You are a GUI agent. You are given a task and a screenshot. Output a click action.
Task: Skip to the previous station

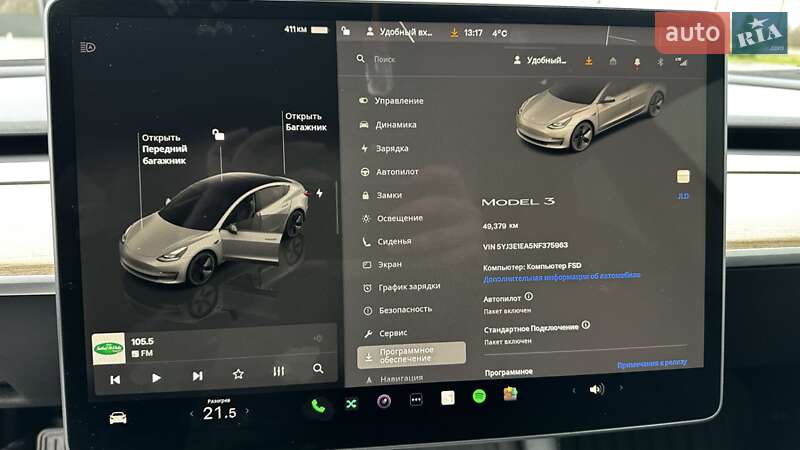point(115,380)
